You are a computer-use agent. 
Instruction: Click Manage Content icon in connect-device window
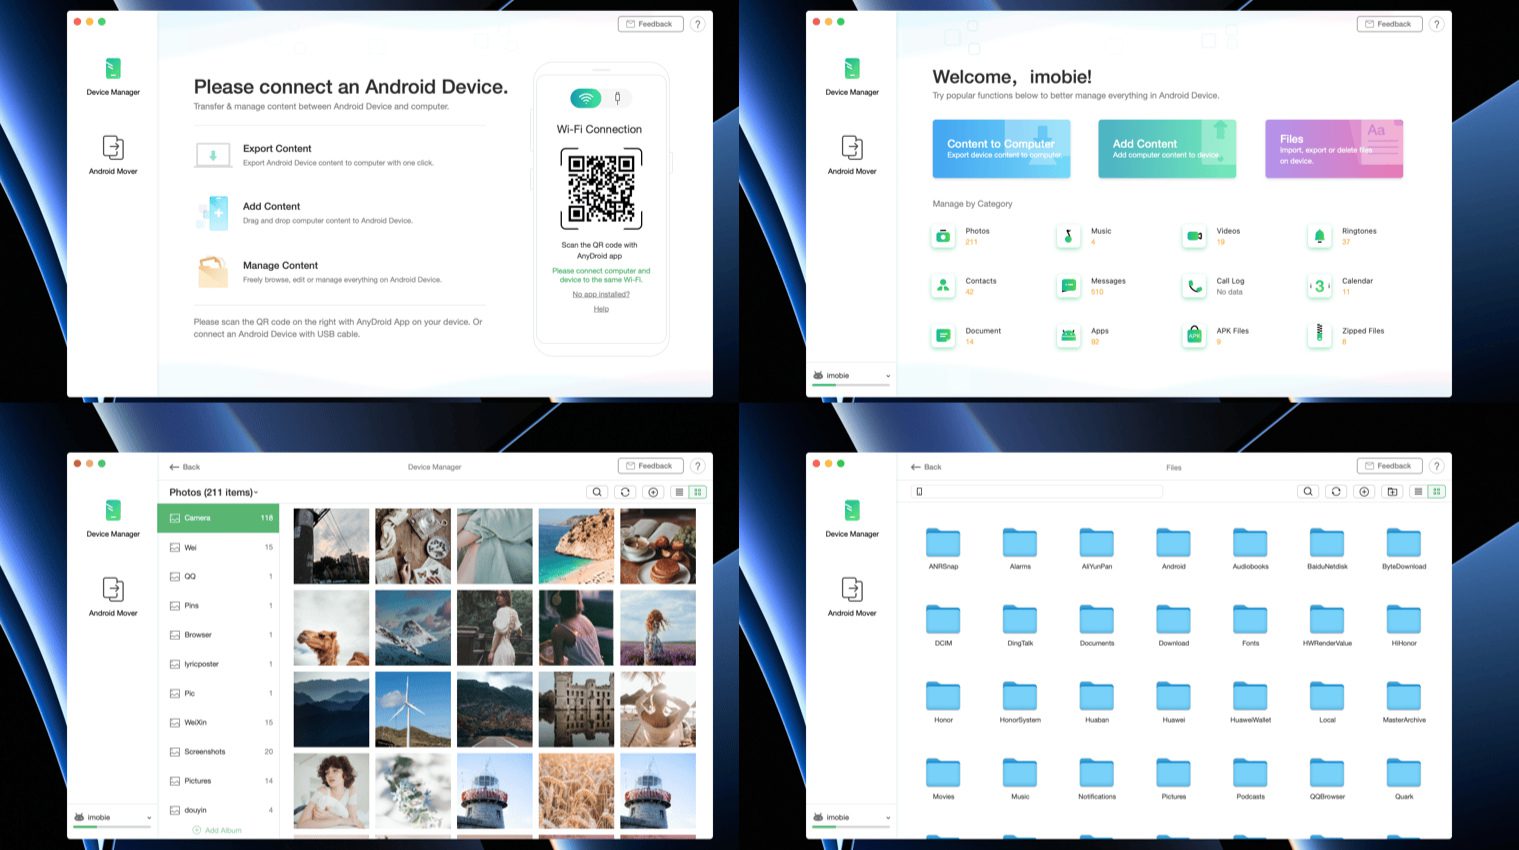[213, 272]
